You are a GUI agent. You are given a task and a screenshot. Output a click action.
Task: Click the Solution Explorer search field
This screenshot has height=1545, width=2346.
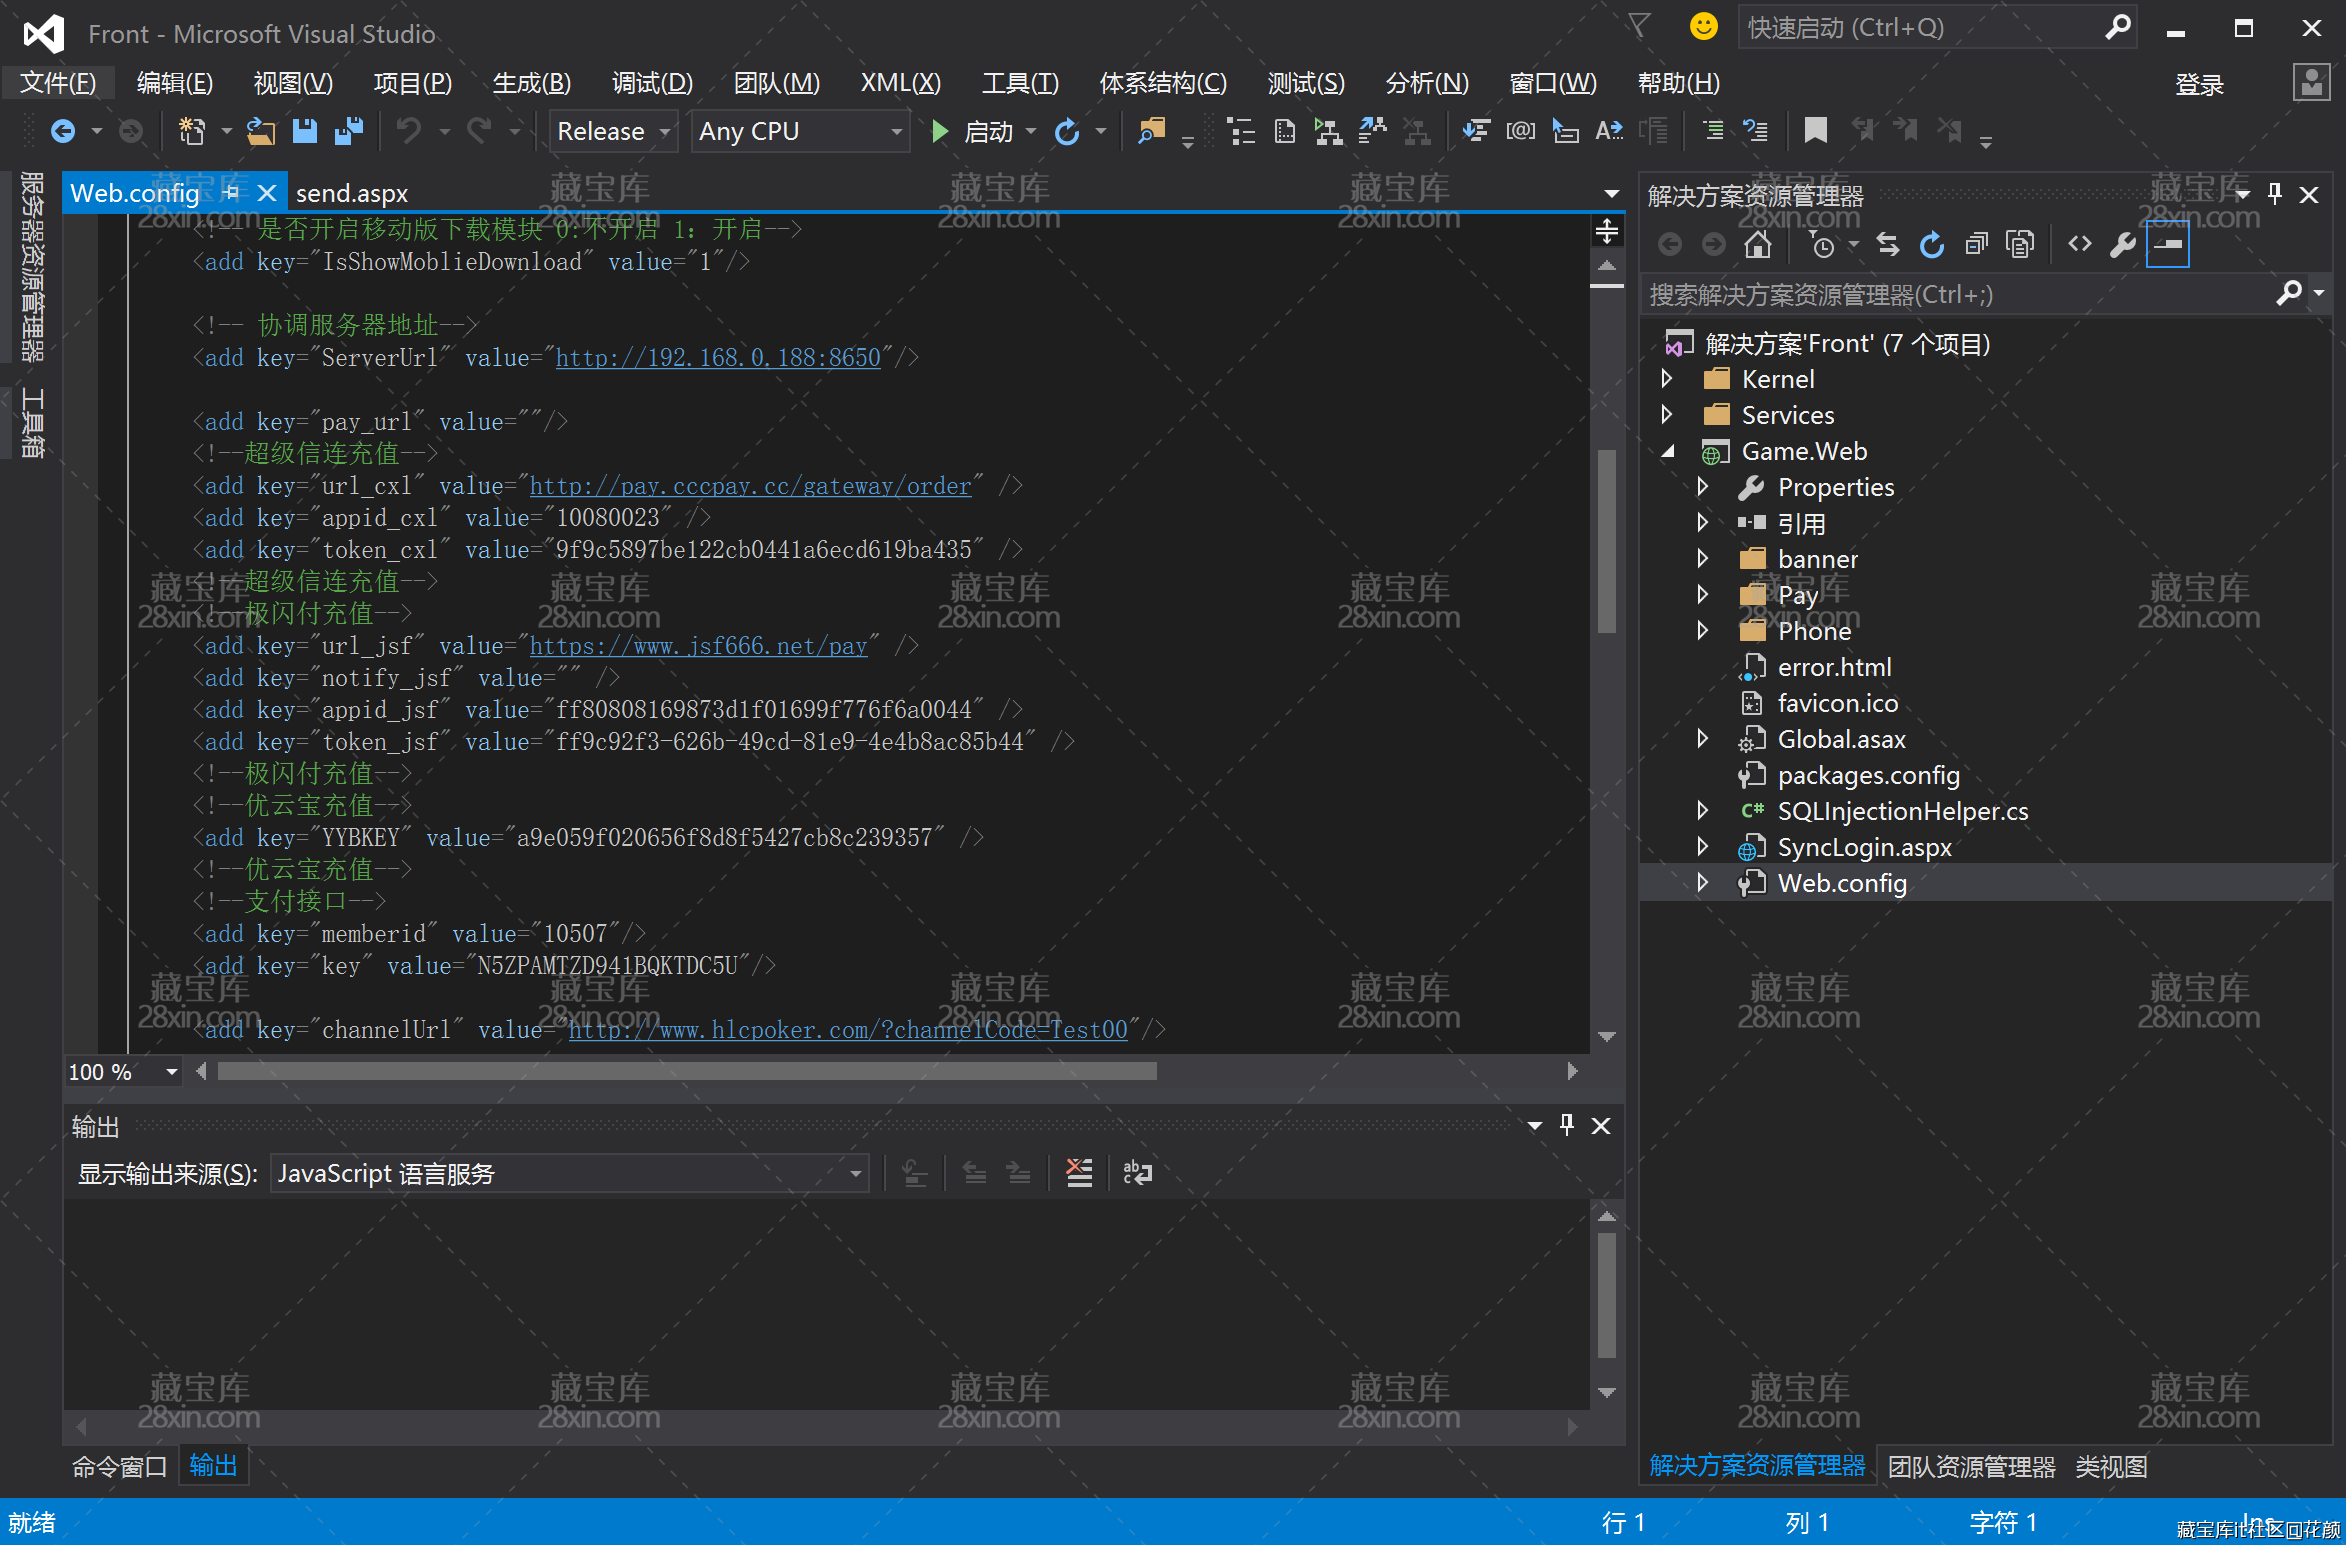pos(1950,295)
